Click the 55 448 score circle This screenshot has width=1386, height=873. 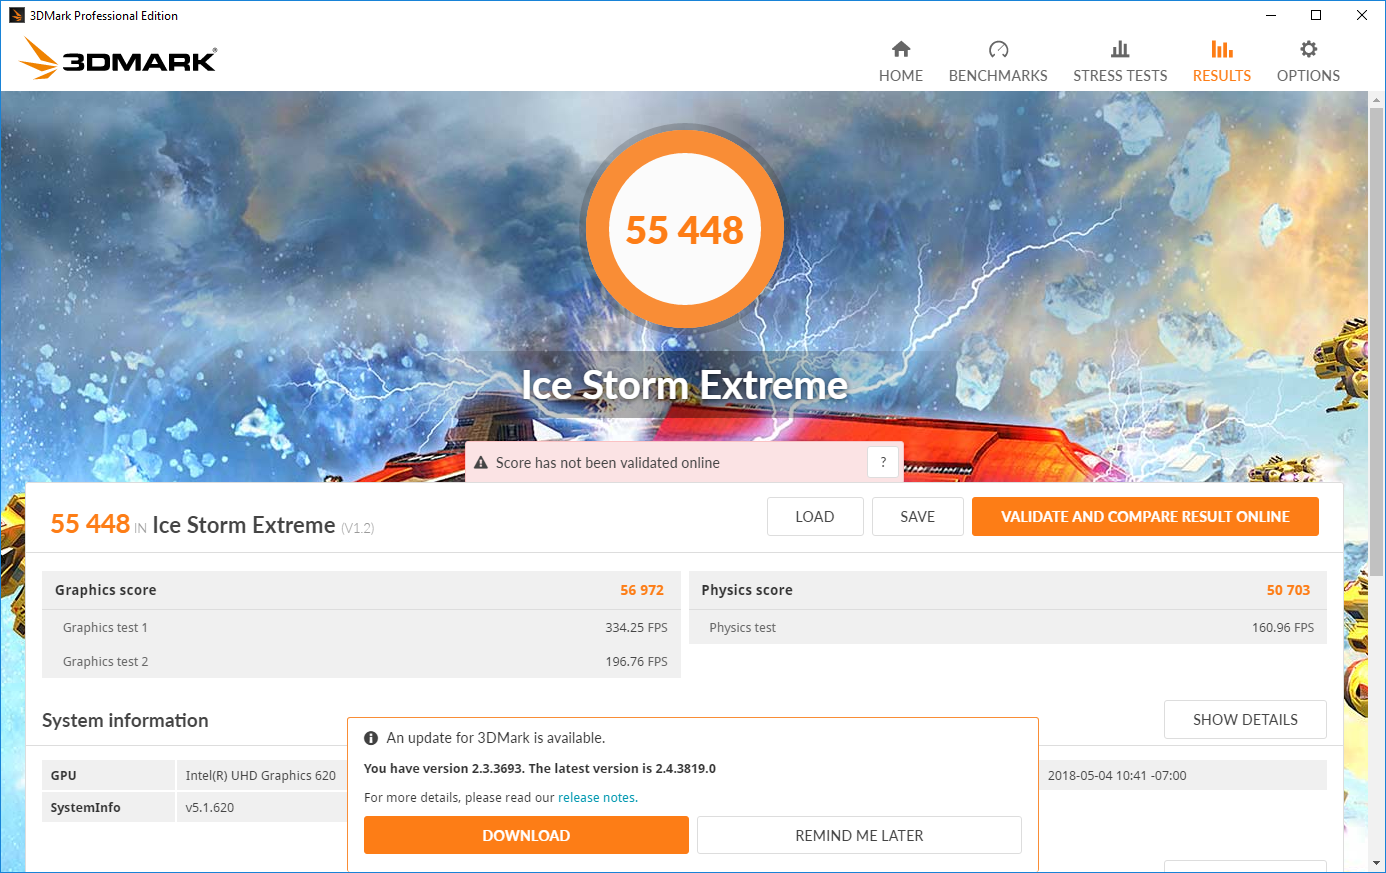685,229
